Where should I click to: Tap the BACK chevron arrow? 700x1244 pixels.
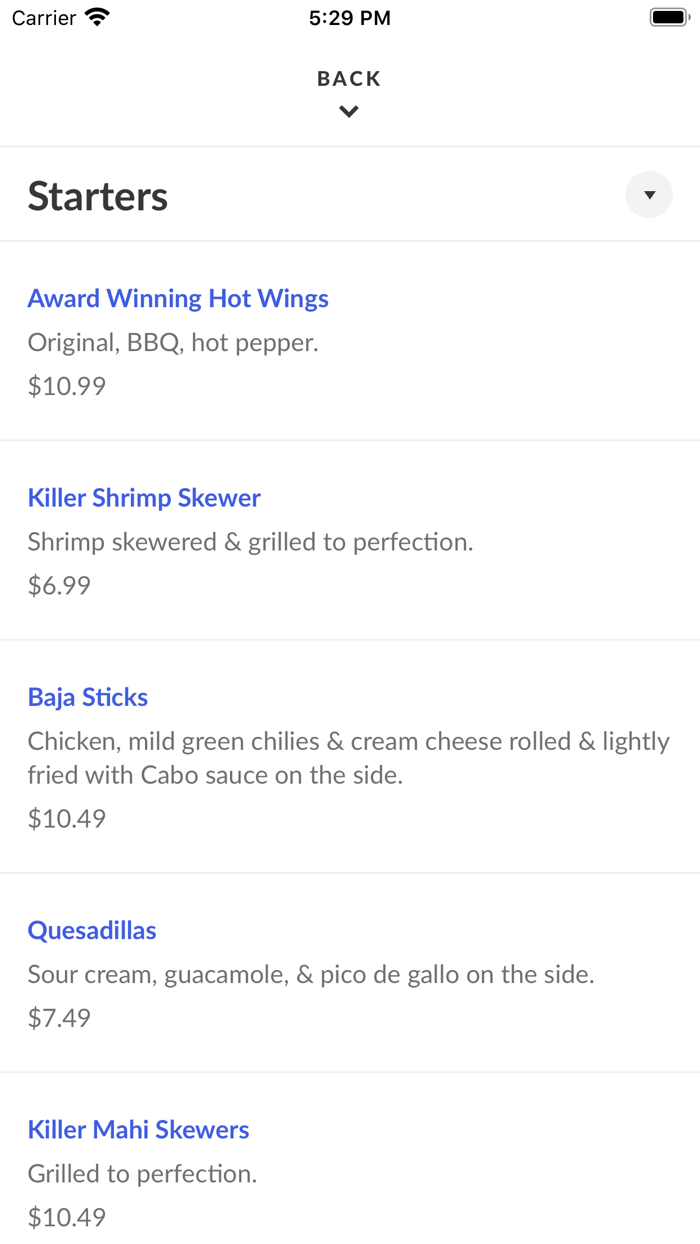(x=348, y=111)
